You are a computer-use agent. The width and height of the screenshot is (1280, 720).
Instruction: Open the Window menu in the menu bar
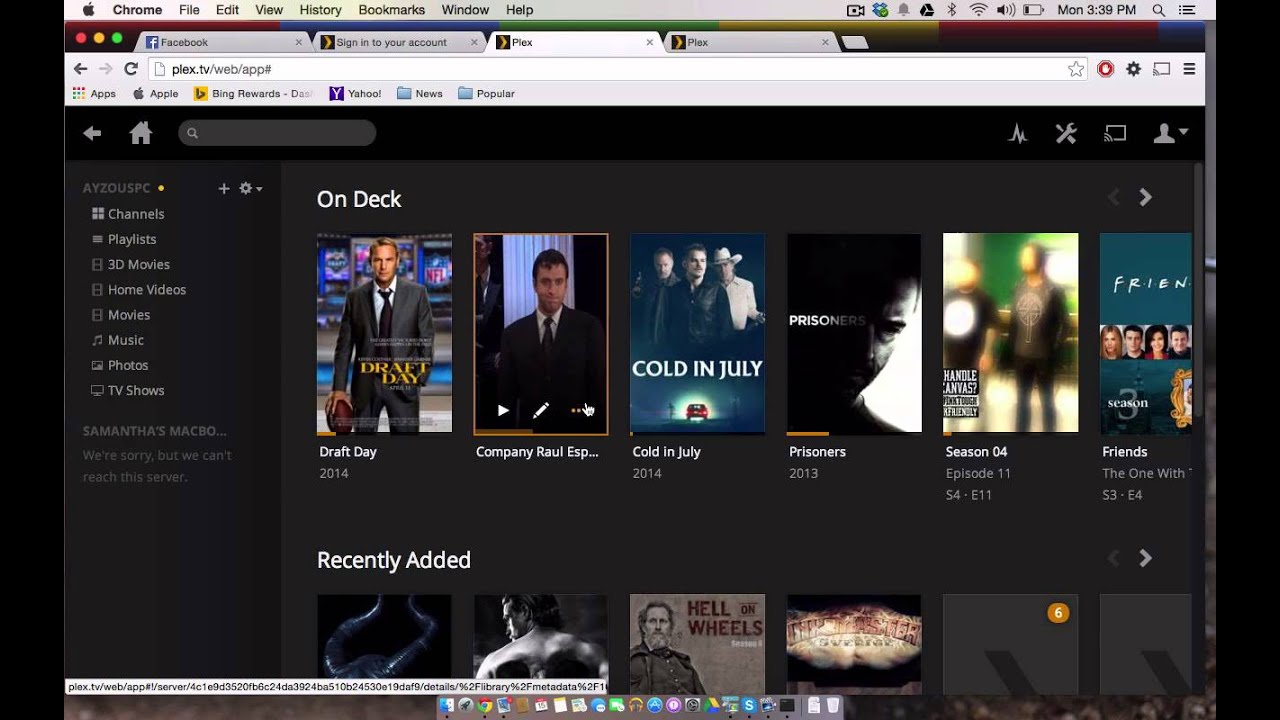click(x=465, y=10)
